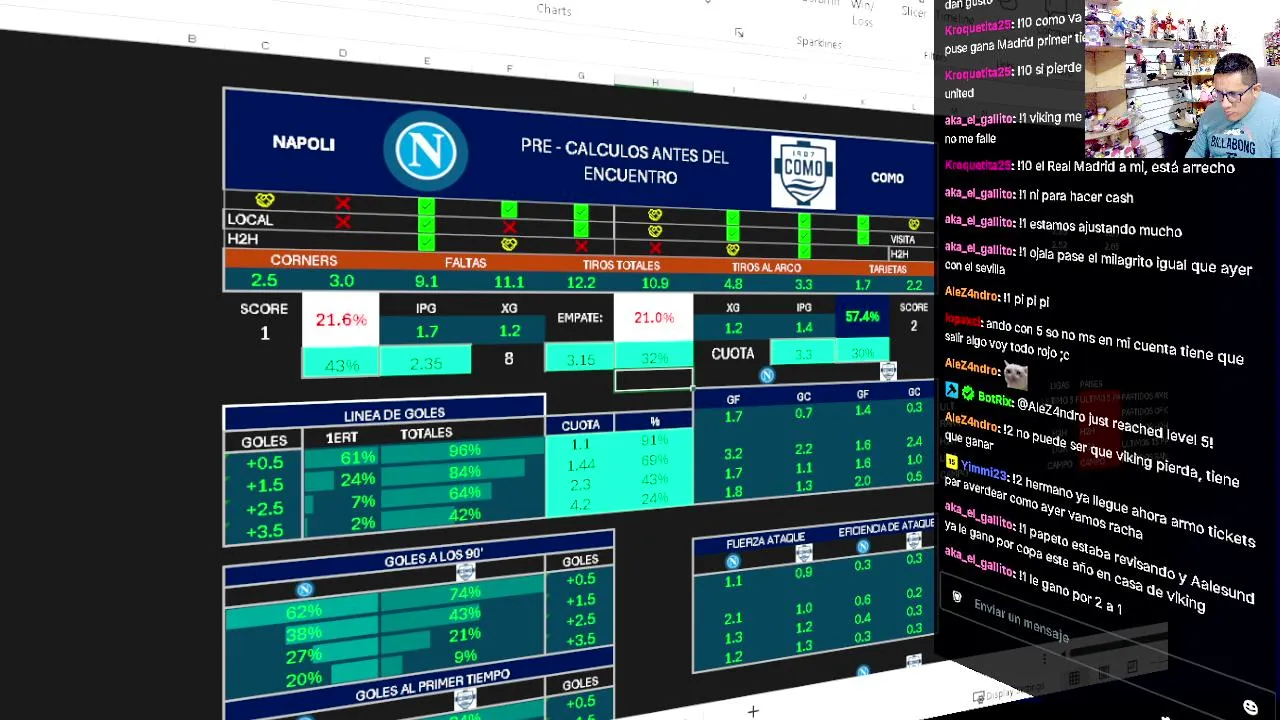Click yellow handshake icon in LOCAL row
The image size is (1280, 720).
265,200
